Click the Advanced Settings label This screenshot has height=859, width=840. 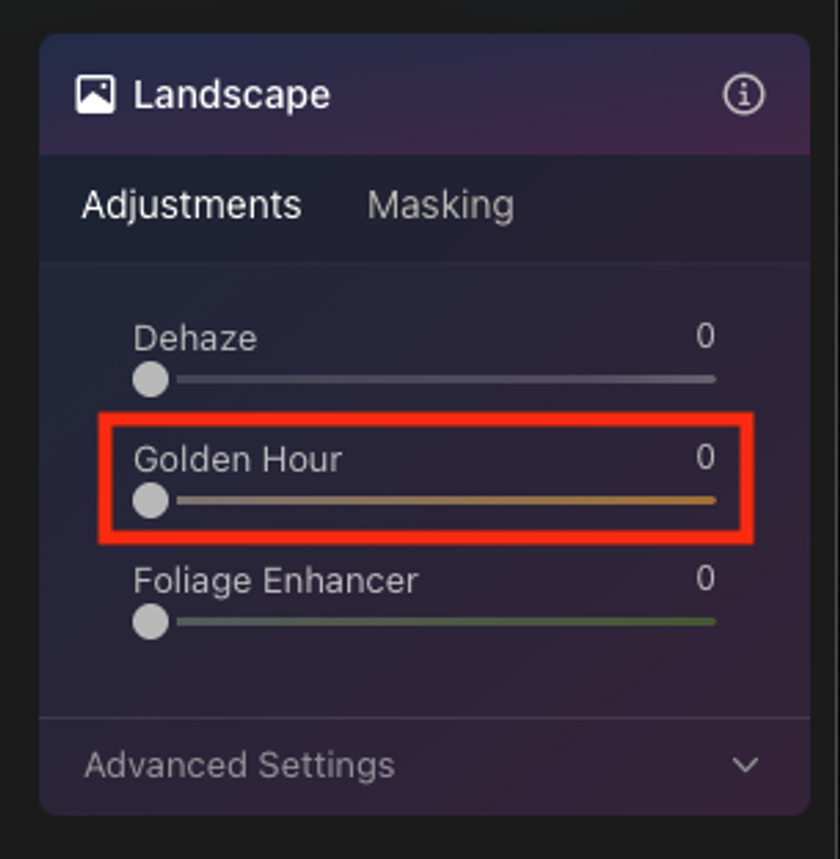pyautogui.click(x=239, y=765)
